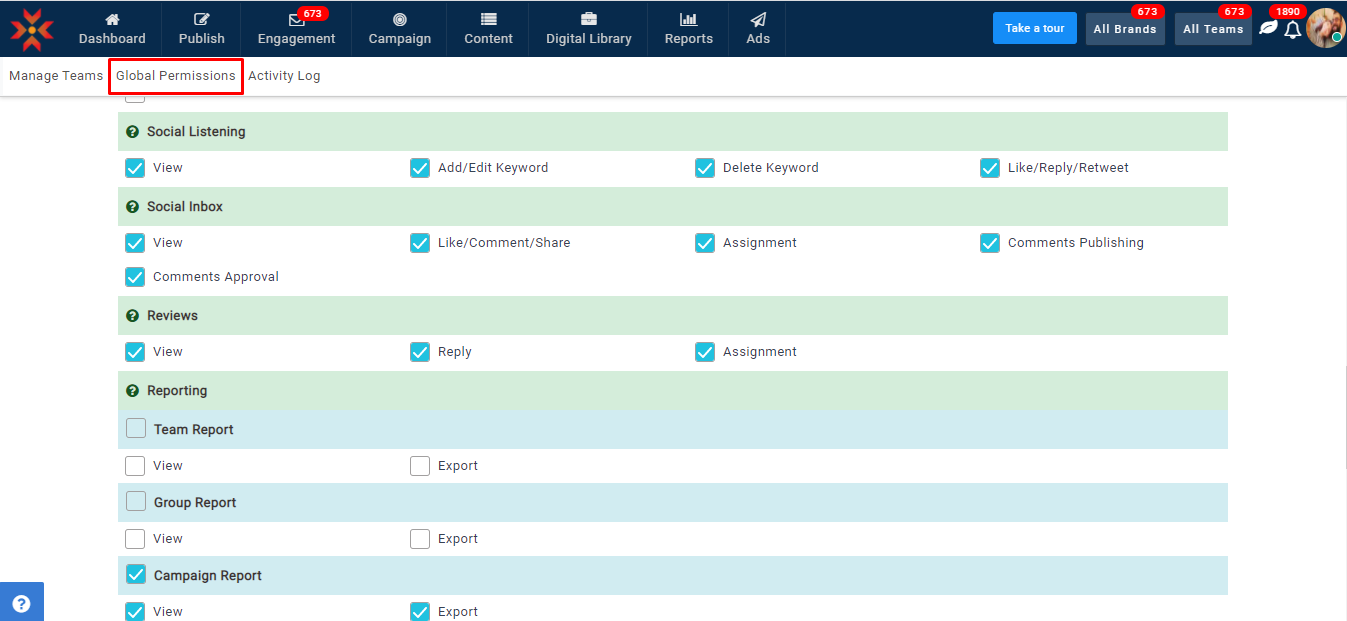The image size is (1347, 621).
Task: Click help icon beside Reporting
Action: (132, 391)
